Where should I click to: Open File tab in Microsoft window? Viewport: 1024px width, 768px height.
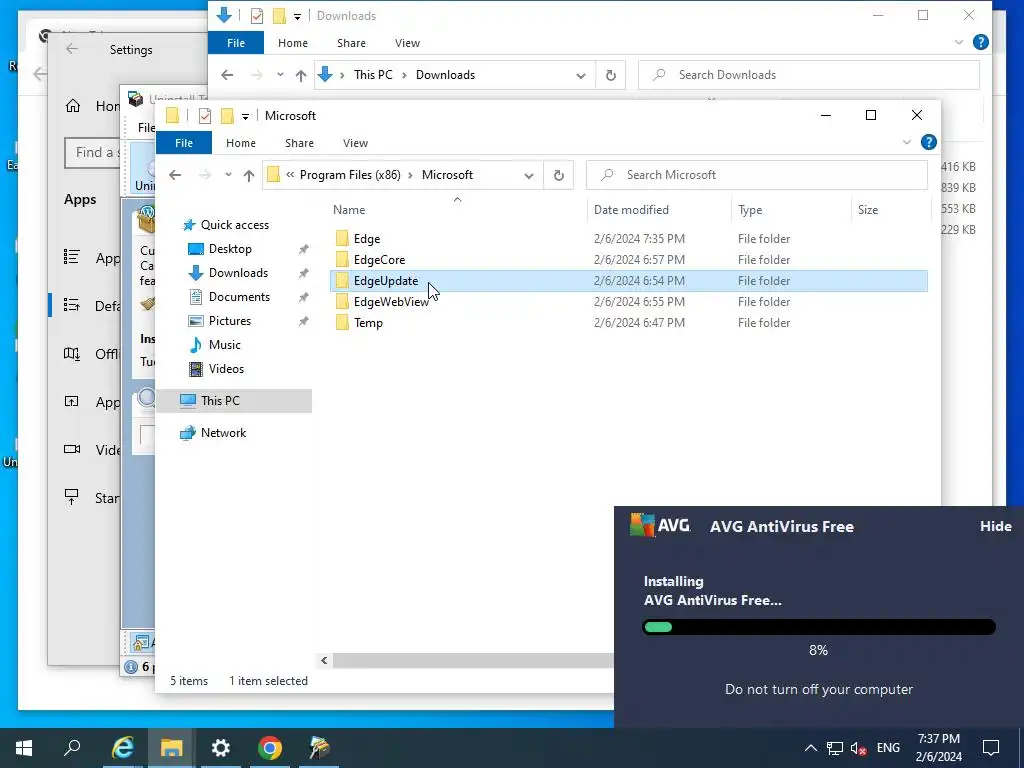[x=184, y=143]
